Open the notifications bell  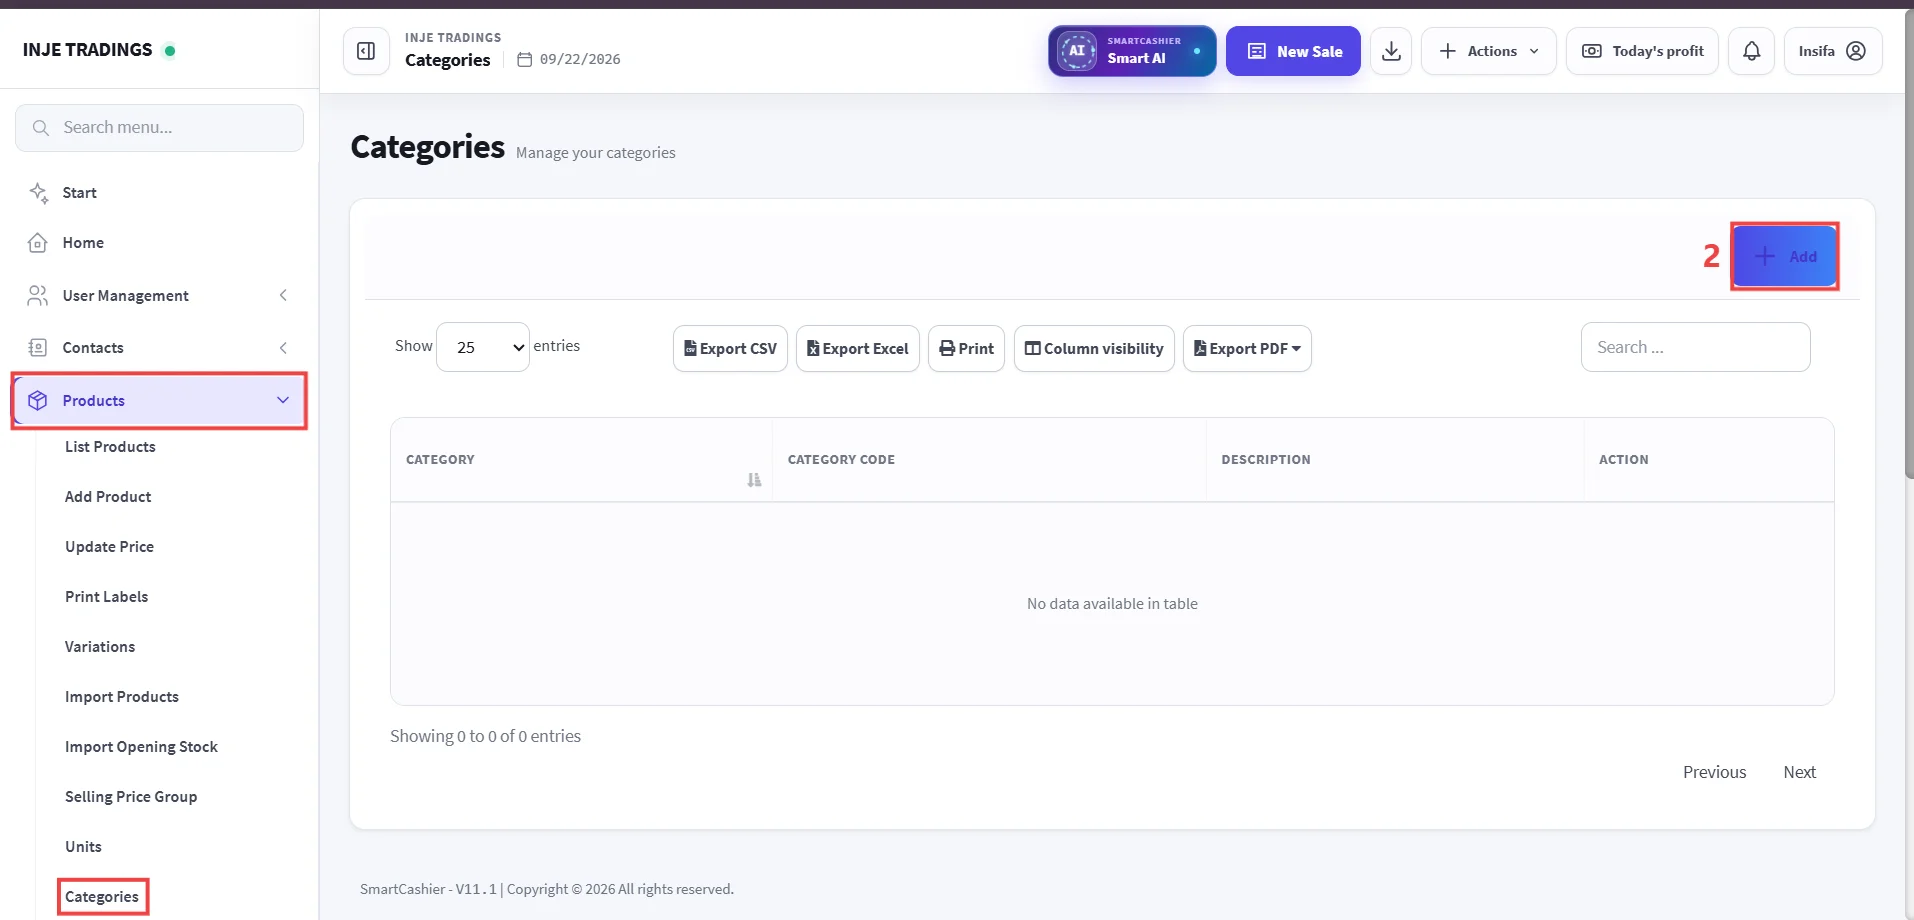[x=1751, y=51]
